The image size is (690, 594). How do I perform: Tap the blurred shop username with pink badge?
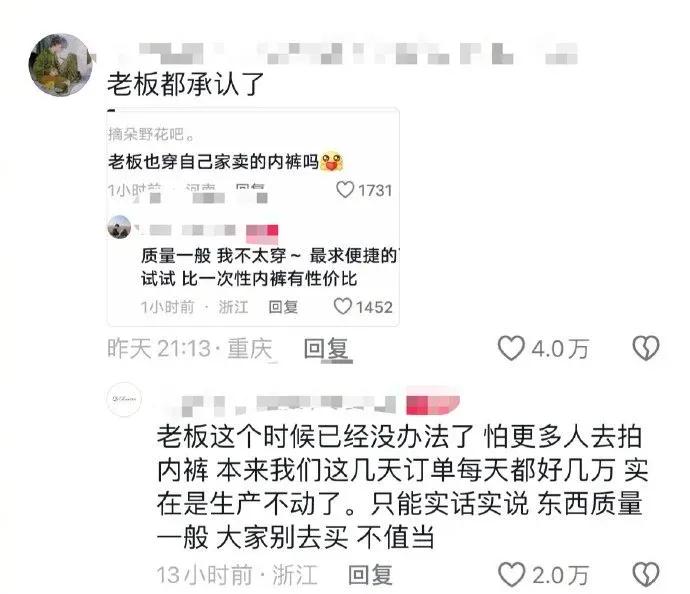point(280,405)
